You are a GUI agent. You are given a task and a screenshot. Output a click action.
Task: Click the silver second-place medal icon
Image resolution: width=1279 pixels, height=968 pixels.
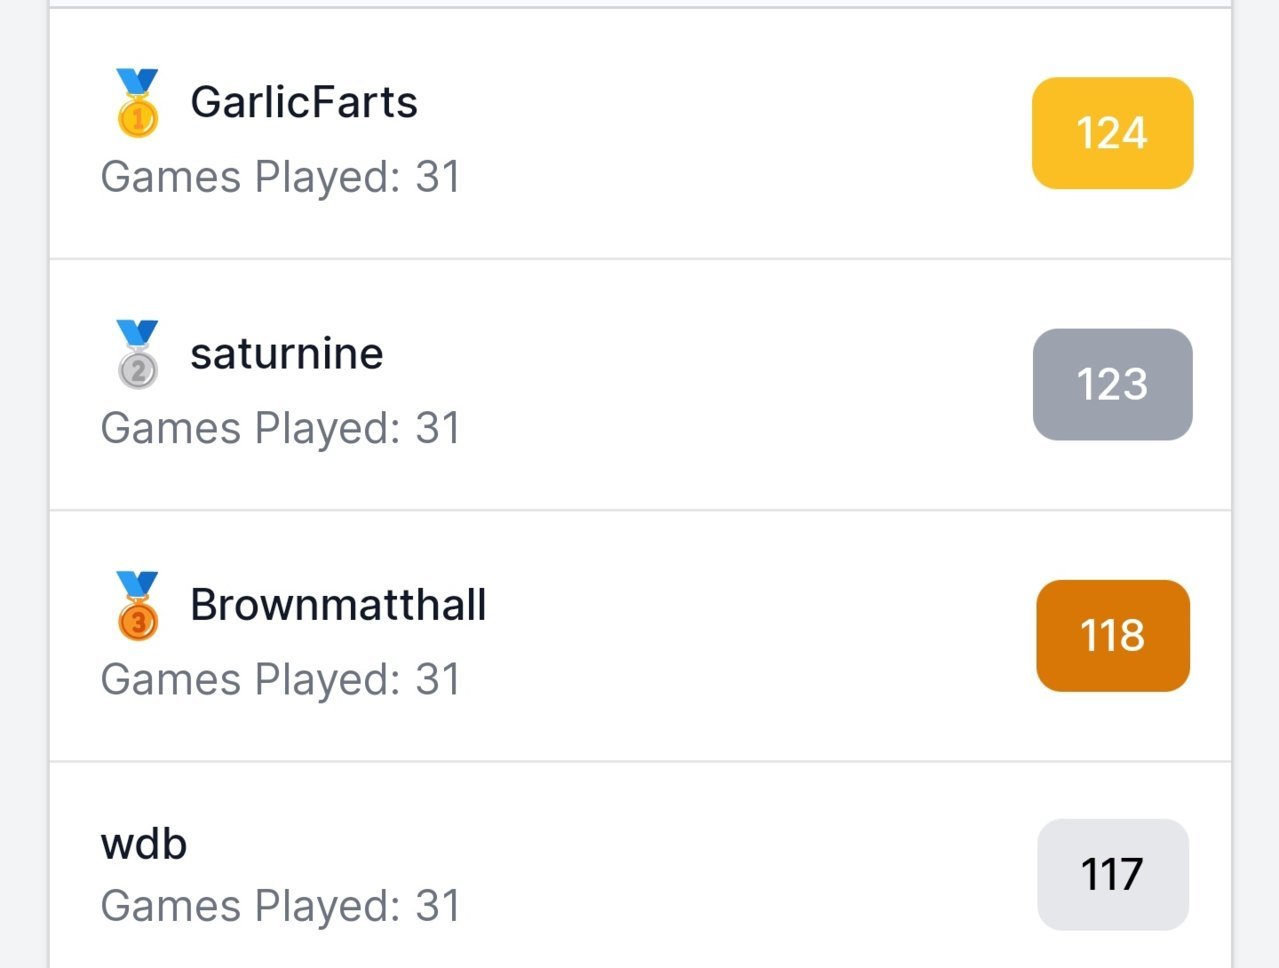click(137, 354)
